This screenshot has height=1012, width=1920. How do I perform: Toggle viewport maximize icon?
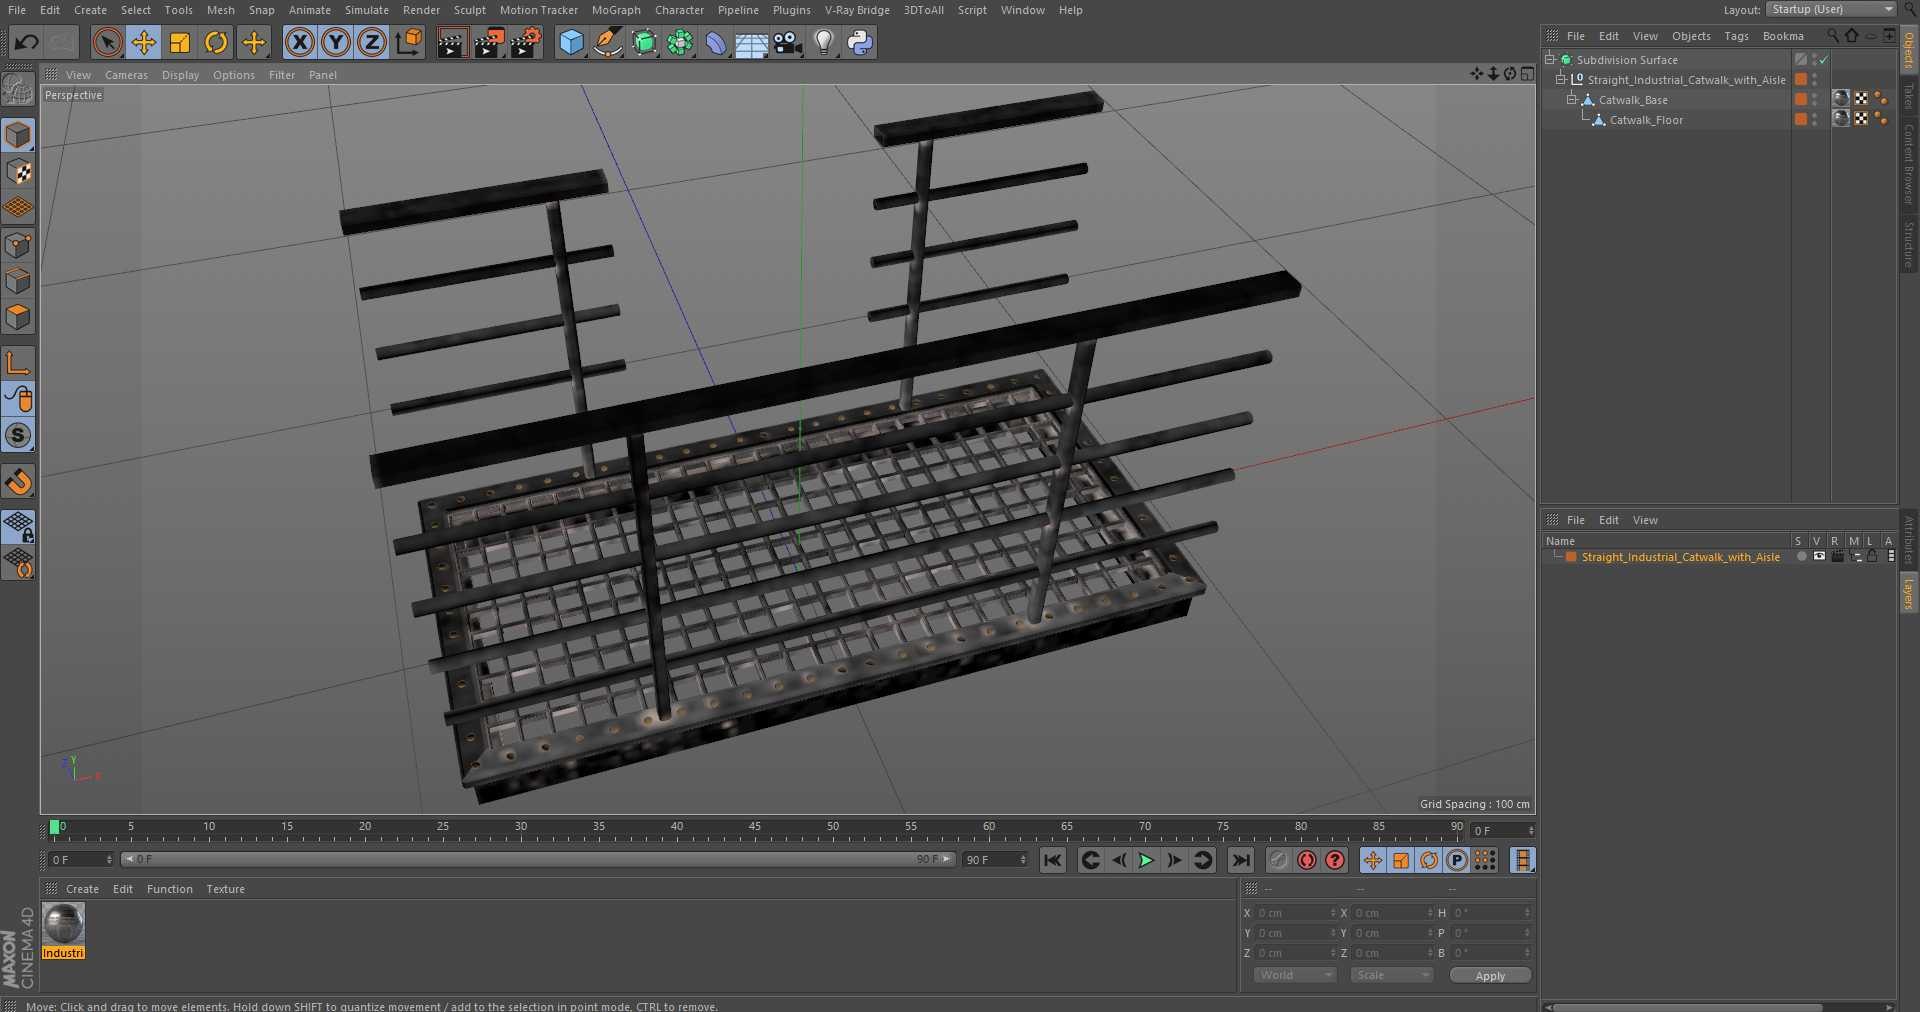(x=1527, y=74)
